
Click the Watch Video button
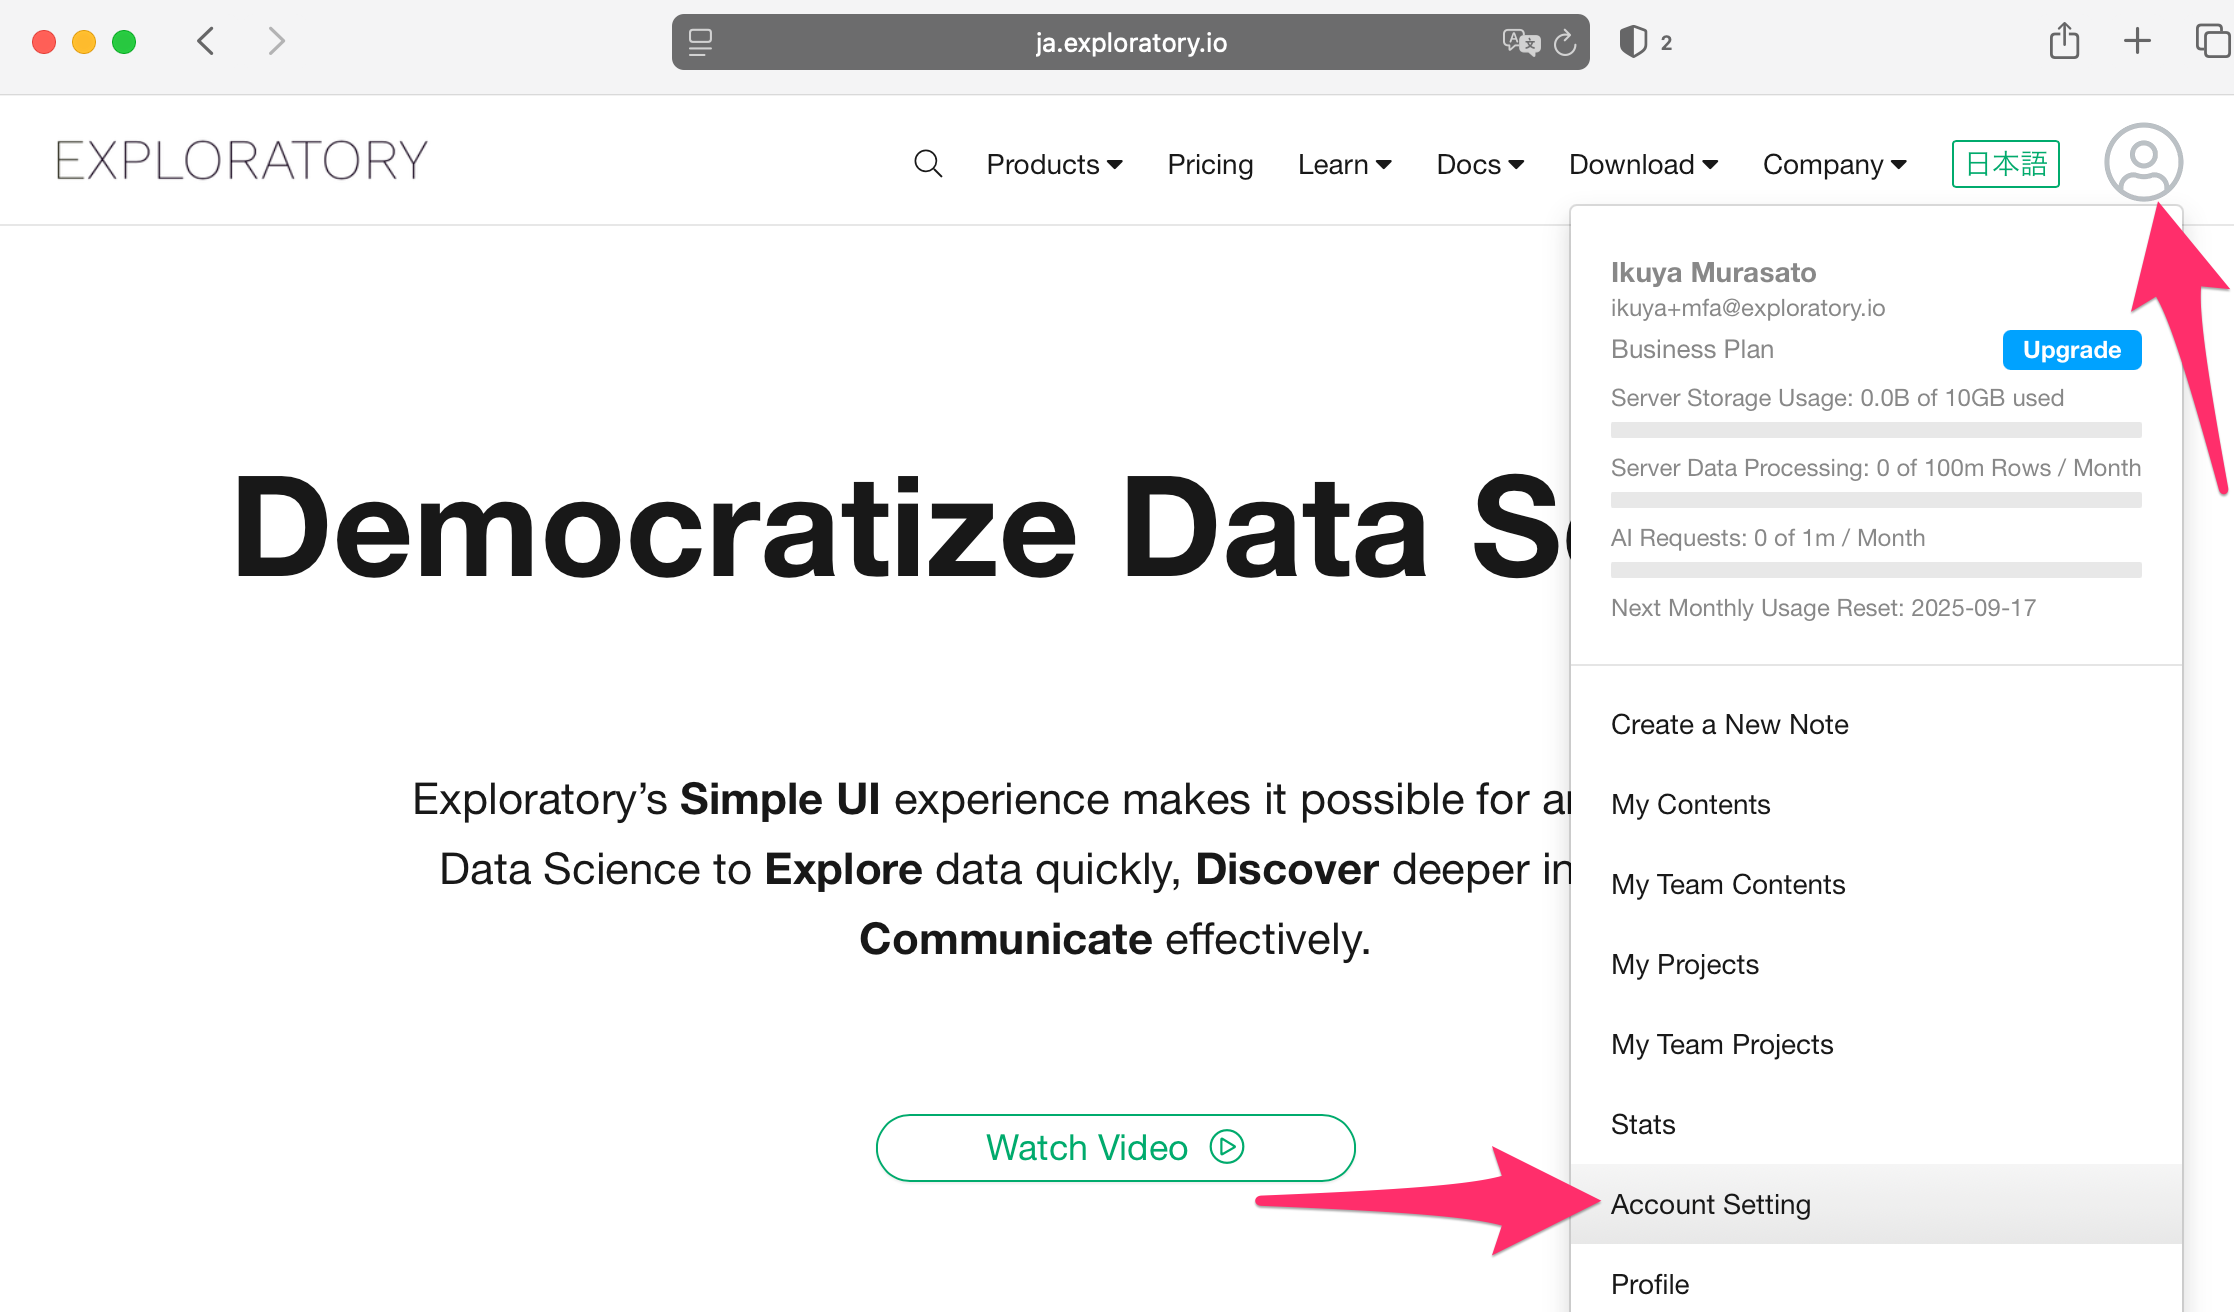coord(1115,1148)
